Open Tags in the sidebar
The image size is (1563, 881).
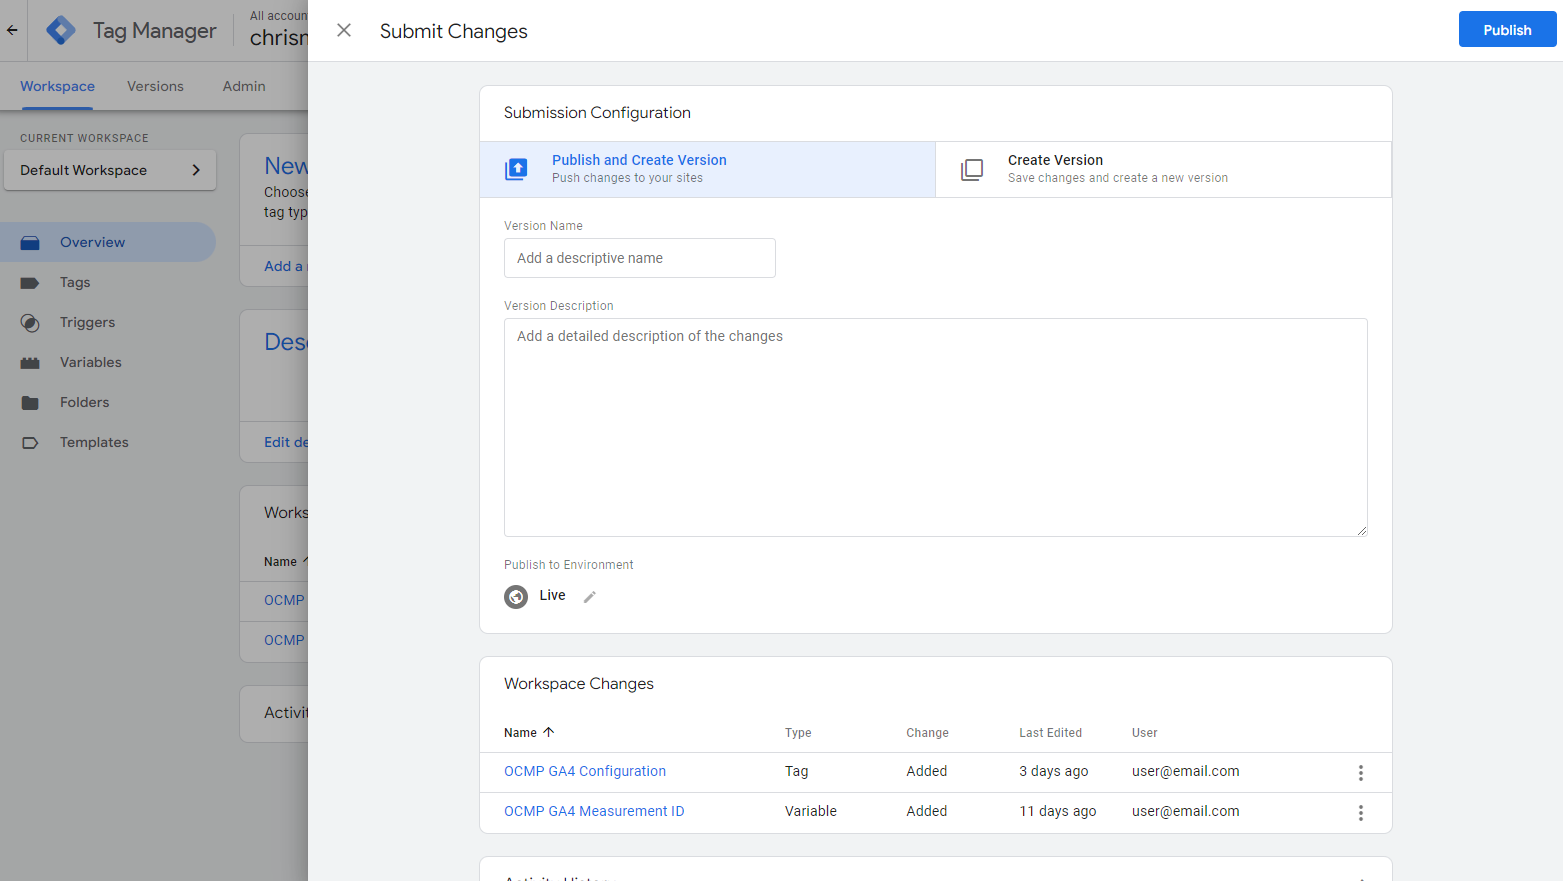75,282
